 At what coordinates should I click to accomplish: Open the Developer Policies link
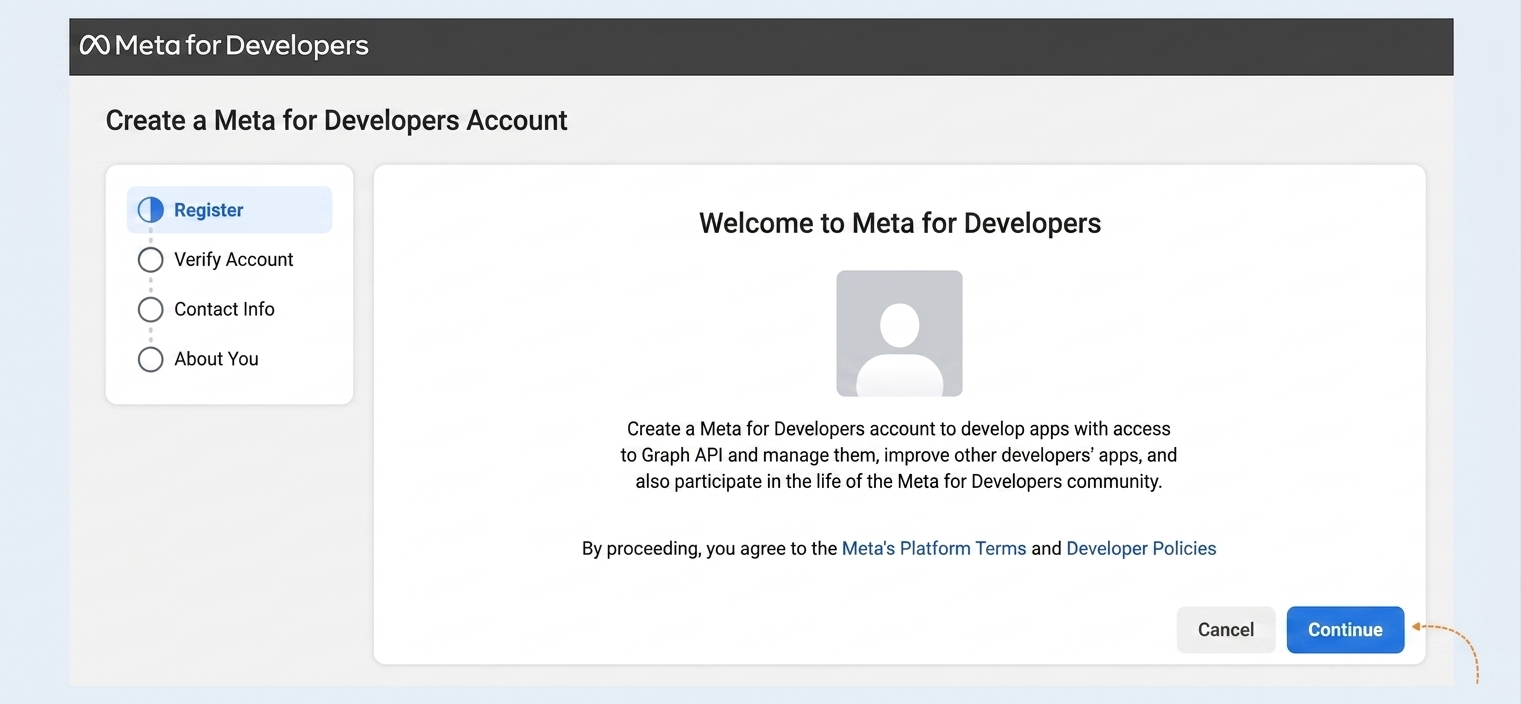(1141, 548)
